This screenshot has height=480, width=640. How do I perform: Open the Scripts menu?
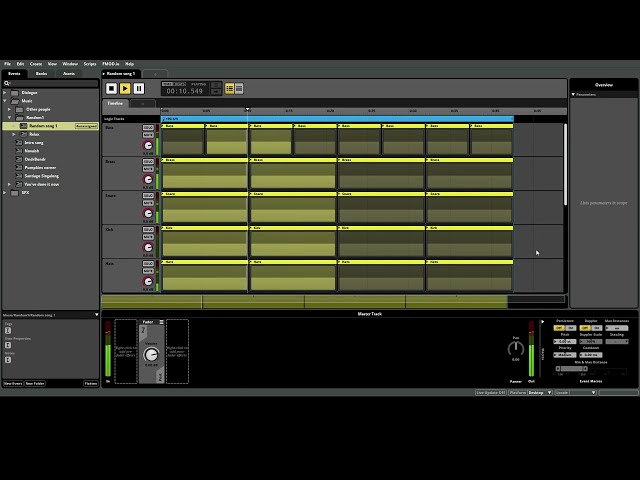(90, 64)
